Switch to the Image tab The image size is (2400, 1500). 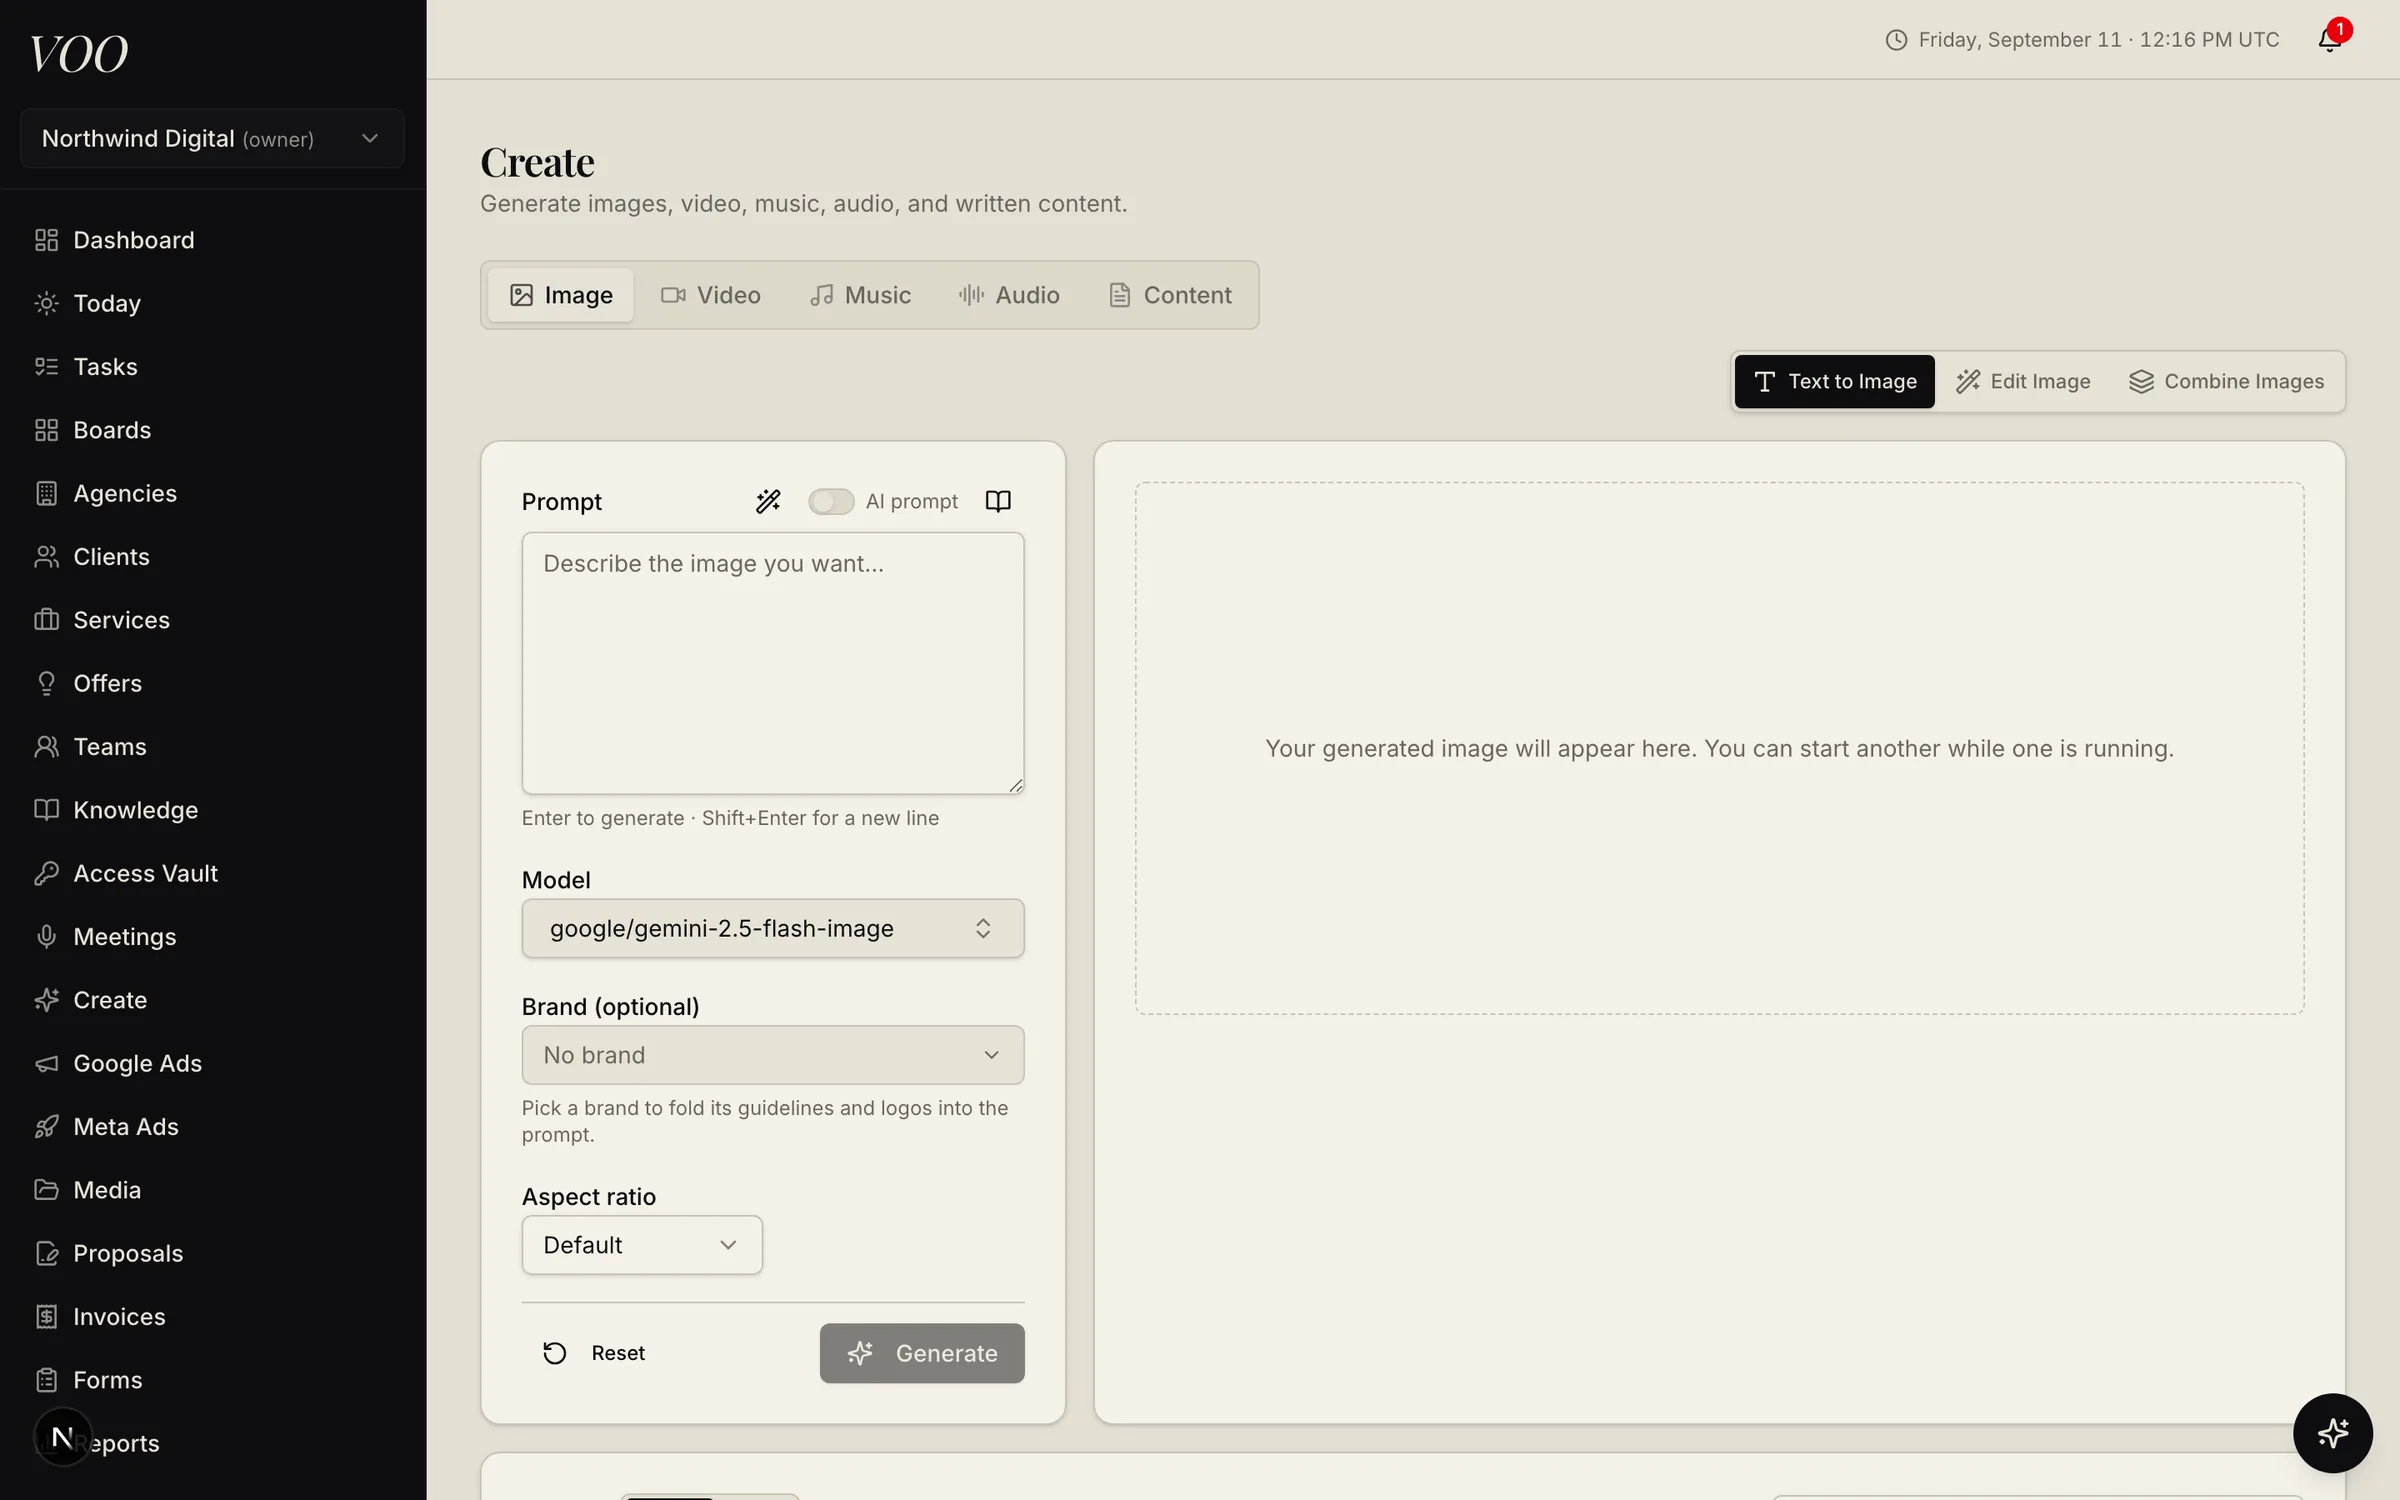(x=561, y=295)
